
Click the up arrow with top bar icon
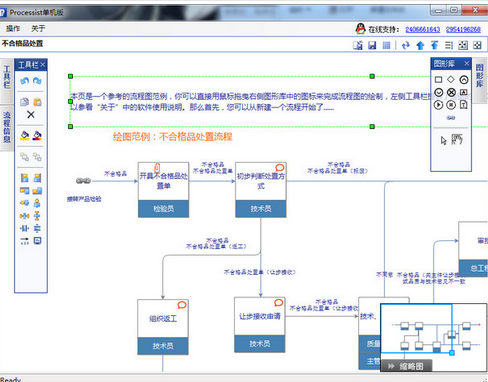434,45
